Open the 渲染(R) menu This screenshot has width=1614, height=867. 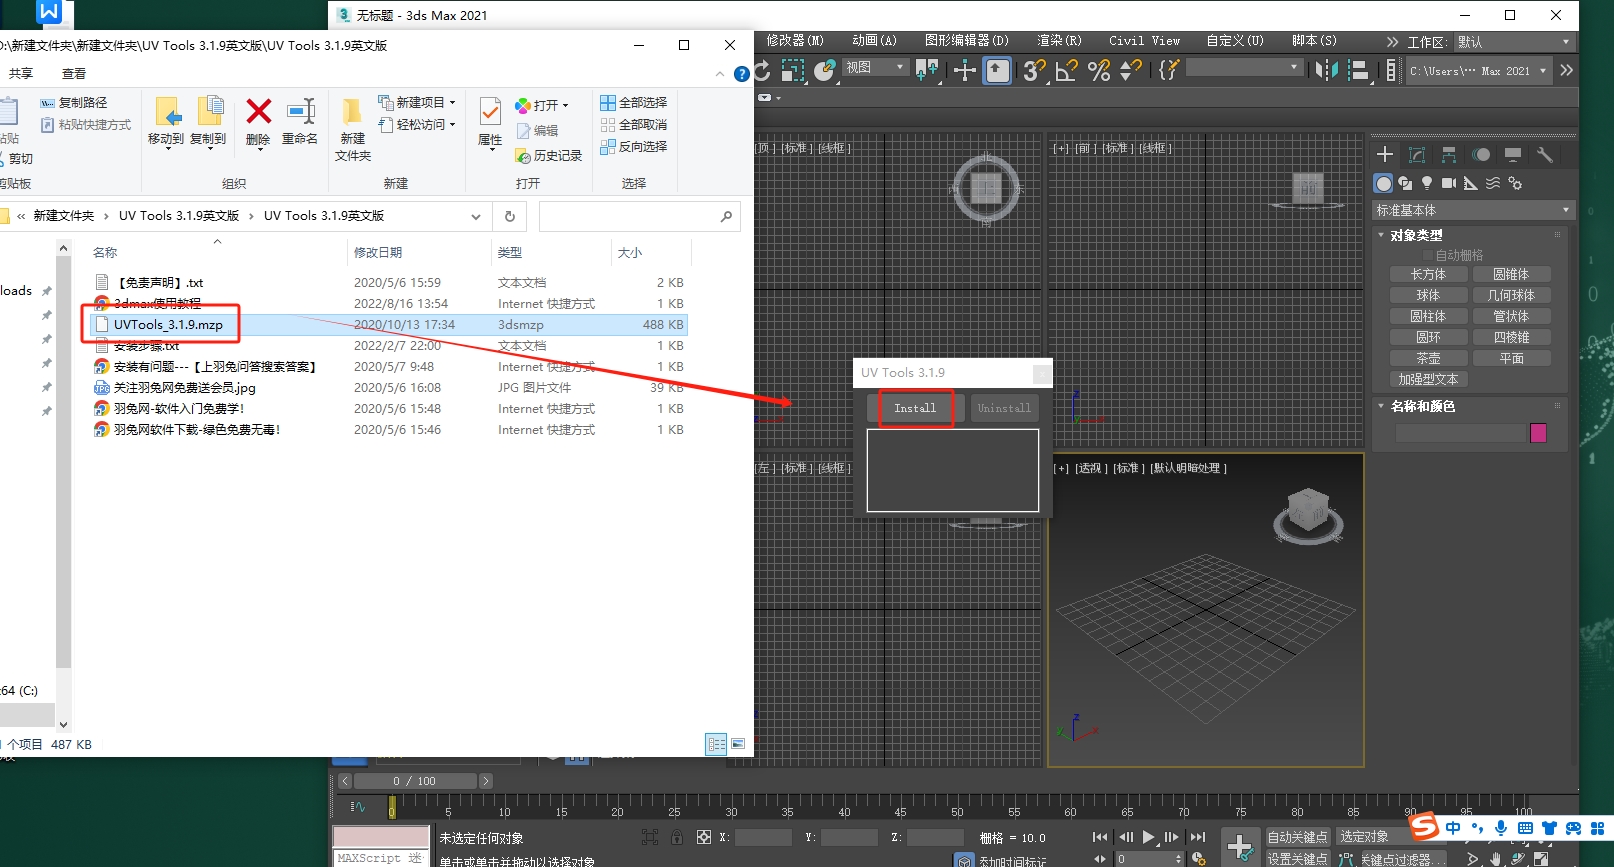1059,41
